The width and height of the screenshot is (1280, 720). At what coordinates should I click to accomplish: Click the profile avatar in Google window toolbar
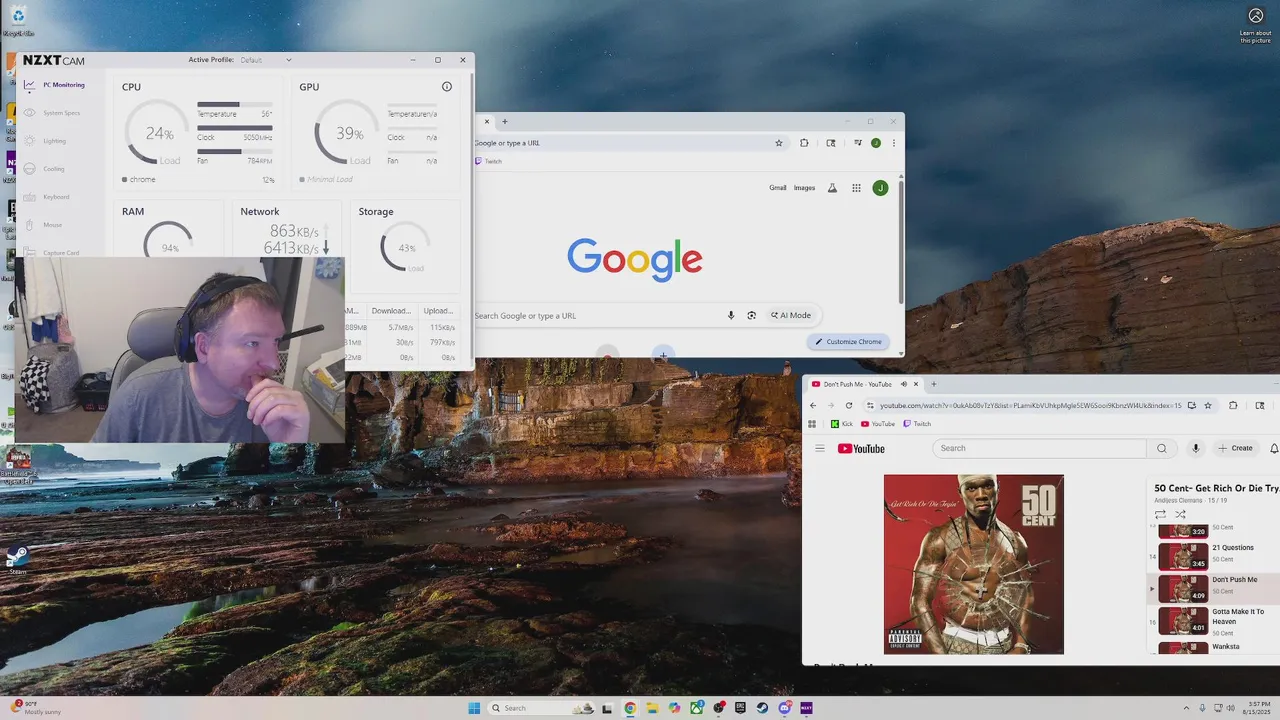[x=876, y=143]
